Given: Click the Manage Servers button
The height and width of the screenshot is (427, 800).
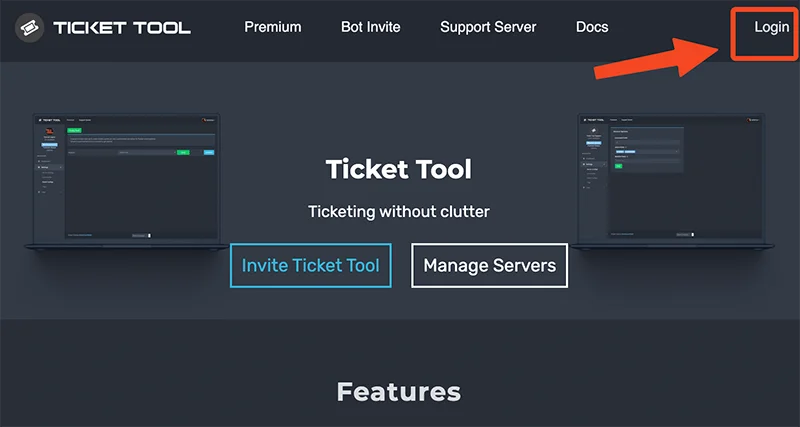Looking at the screenshot, I should point(489,265).
